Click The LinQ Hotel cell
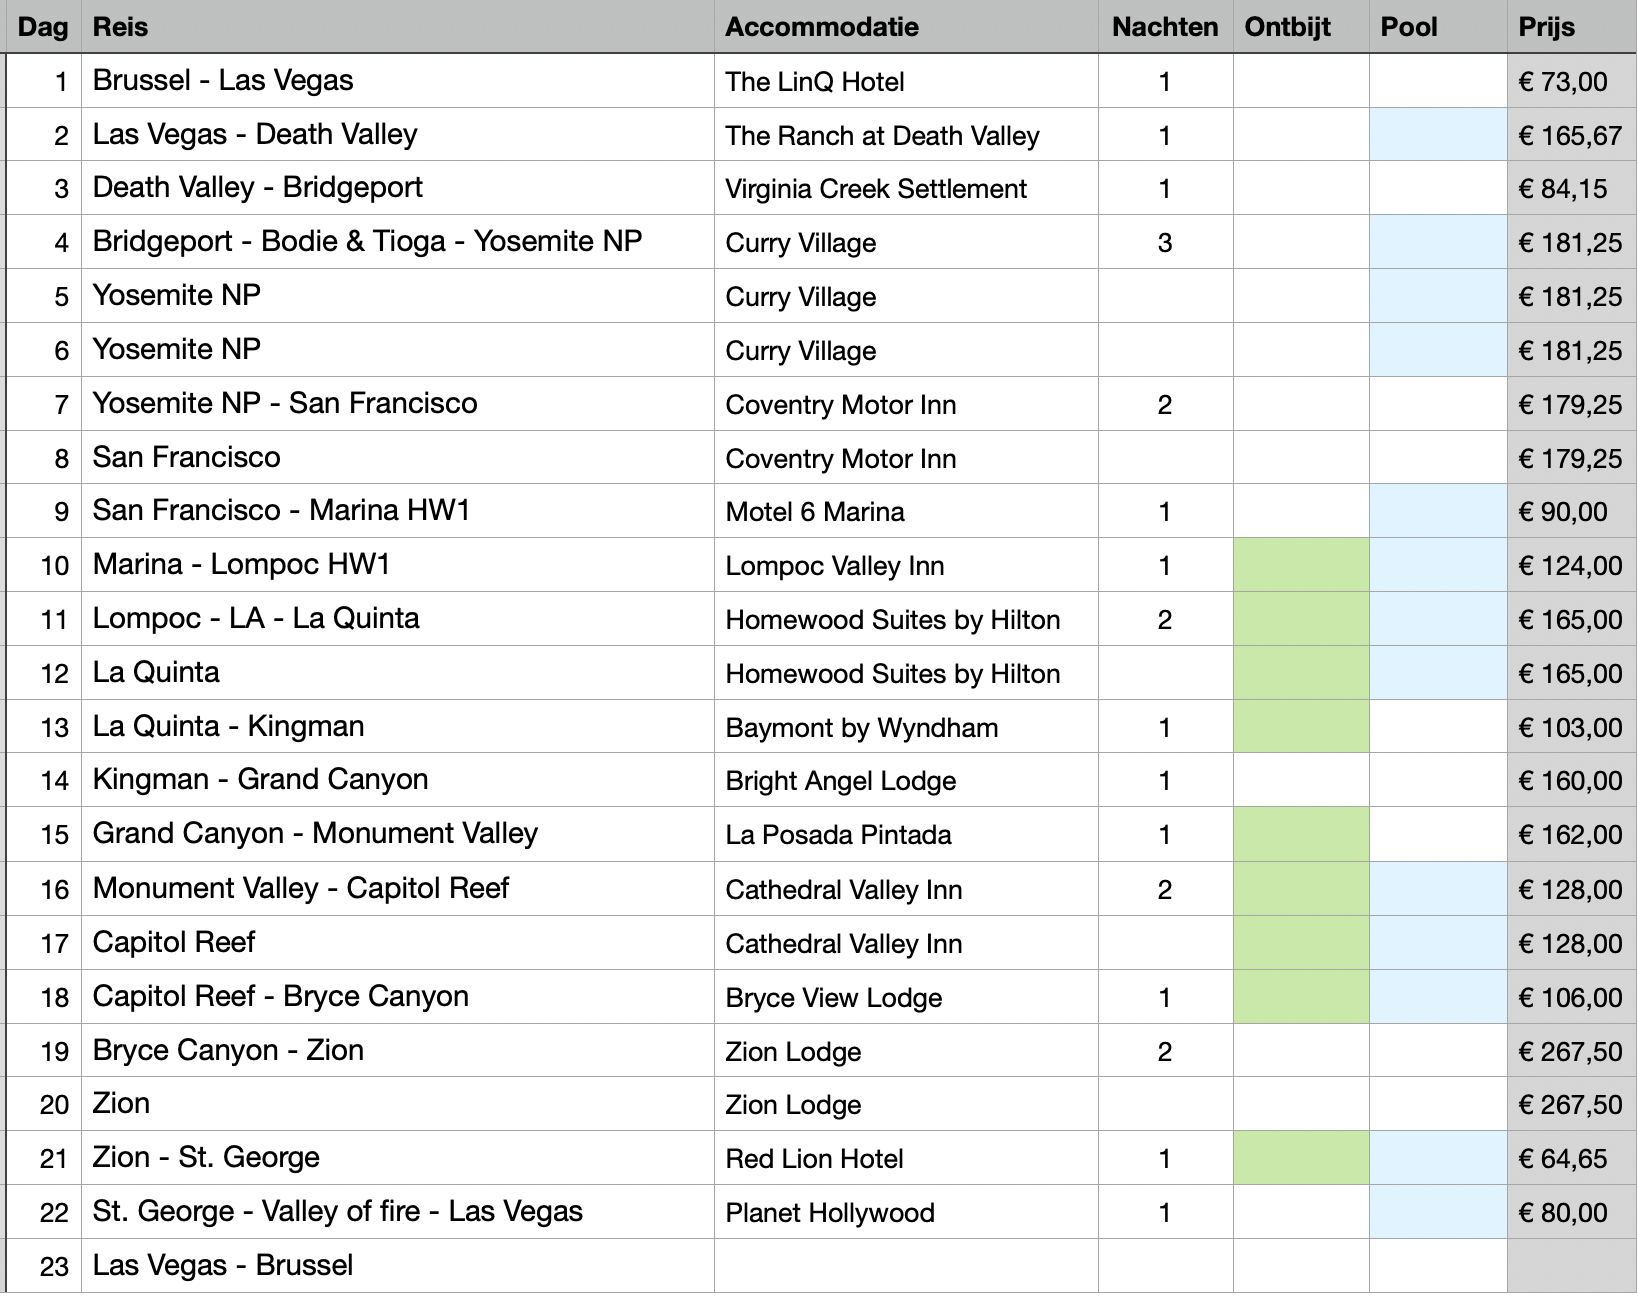Screen dimensions: 1638x1298 [x=815, y=82]
